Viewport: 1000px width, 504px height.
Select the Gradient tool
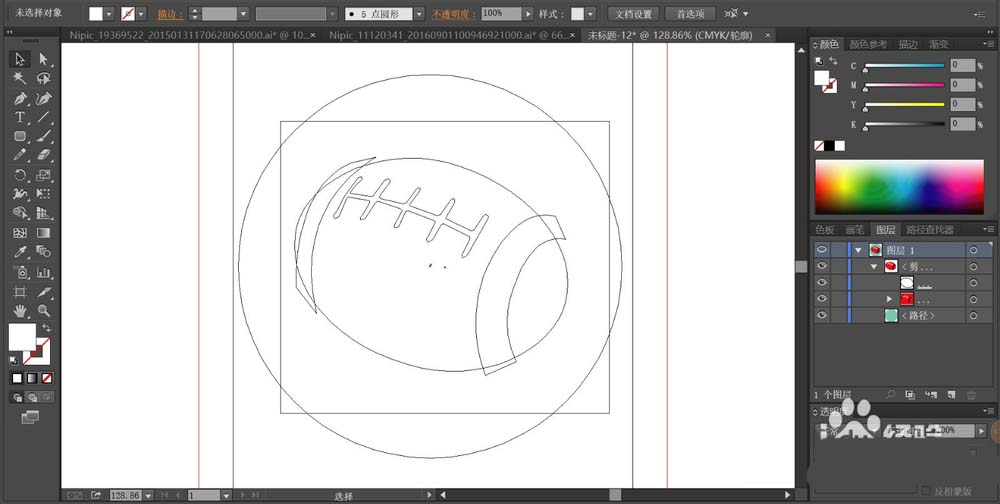[43, 233]
